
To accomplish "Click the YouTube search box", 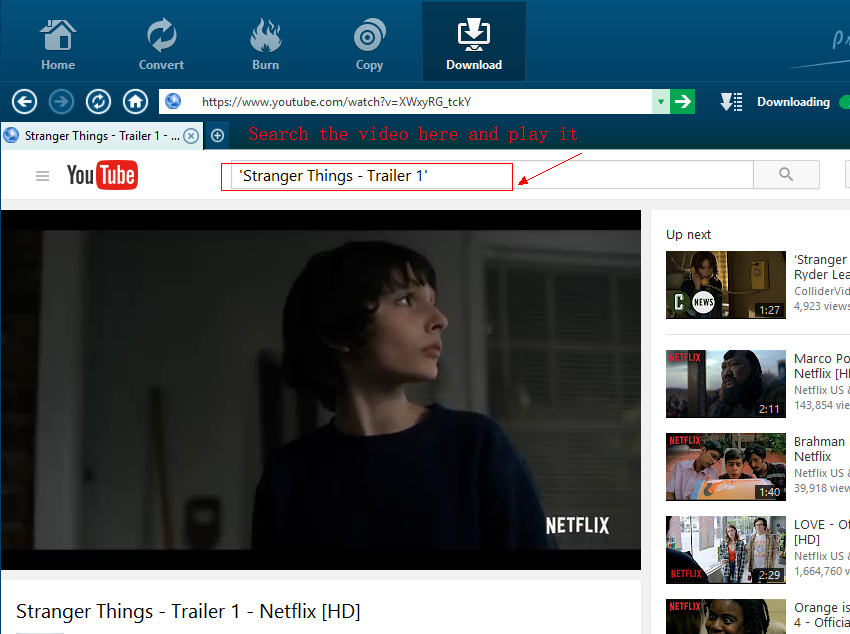I will 492,174.
